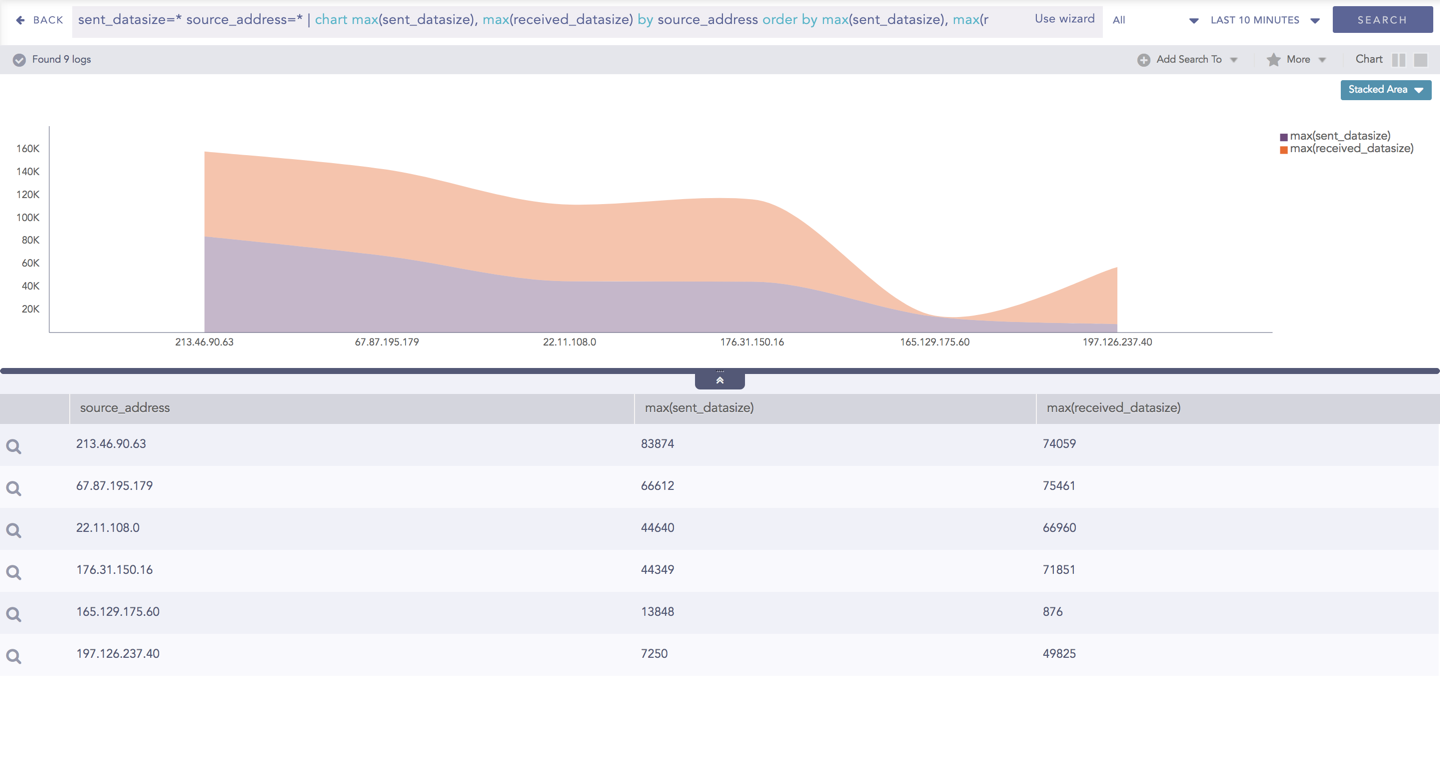The height and width of the screenshot is (773, 1440).
Task: Click magnifier icon for row 165.129.175.60
Action: pyautogui.click(x=14, y=615)
